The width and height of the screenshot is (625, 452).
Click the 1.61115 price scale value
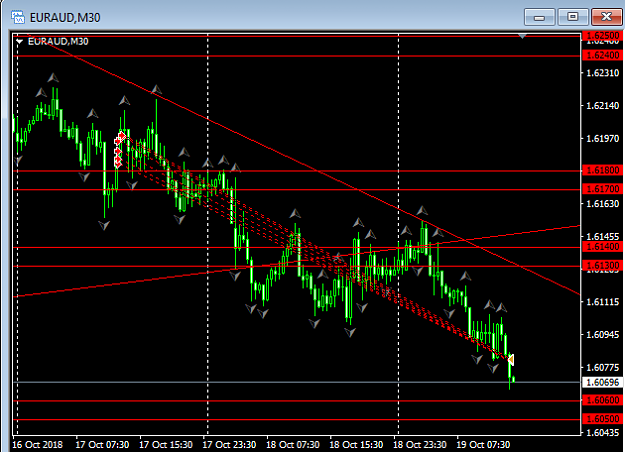tap(603, 302)
